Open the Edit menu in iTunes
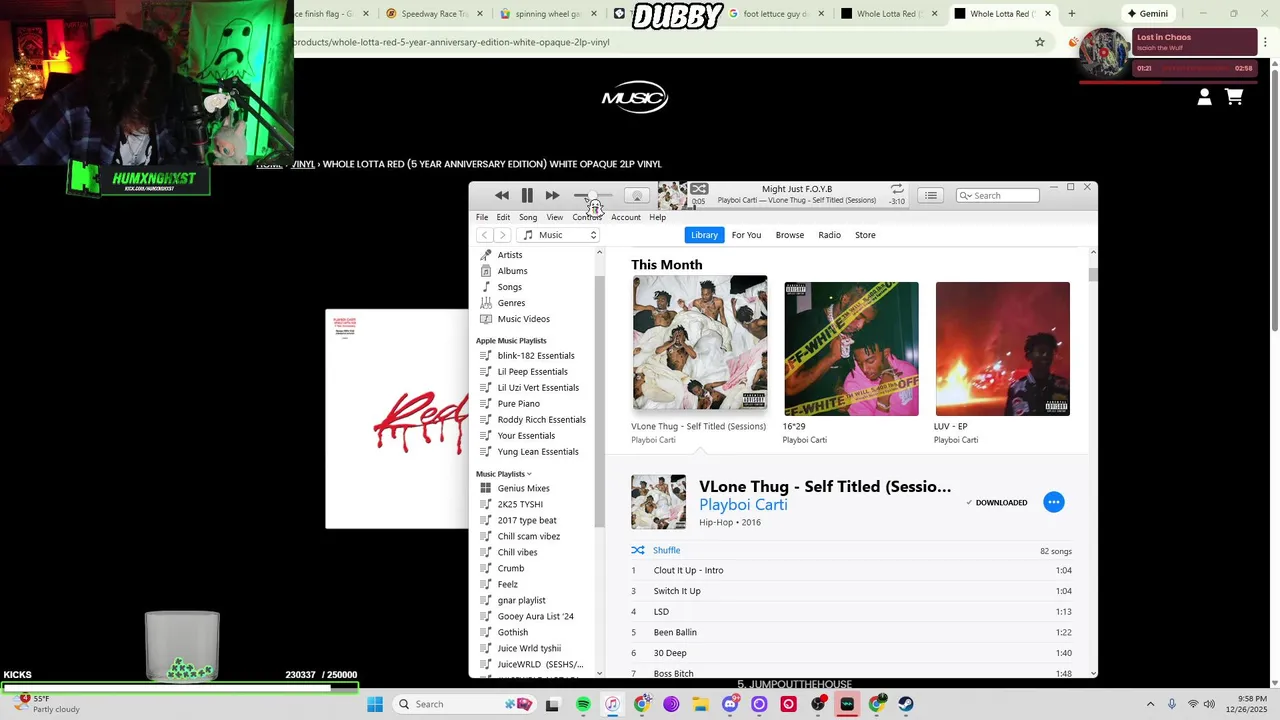This screenshot has height=720, width=1280. tap(503, 217)
